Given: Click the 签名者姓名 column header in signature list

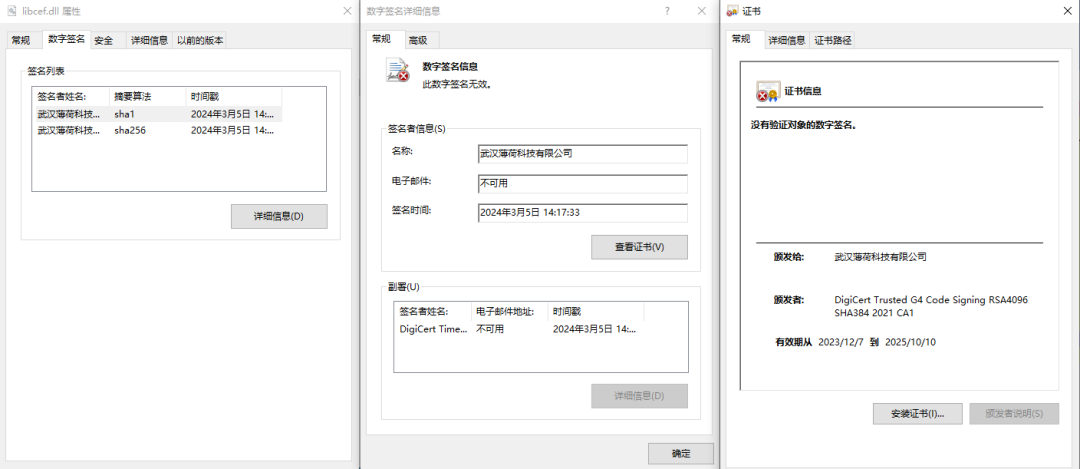Looking at the screenshot, I should 71,96.
